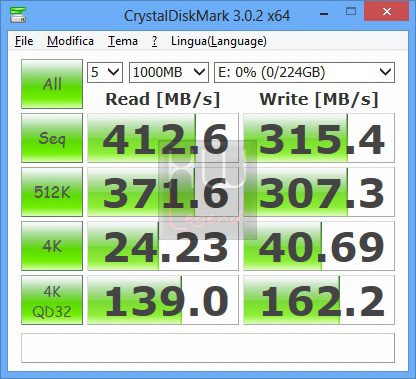Click the empty comment text field at bottom
Image resolution: width=416 pixels, height=379 pixels.
pyautogui.click(x=208, y=348)
